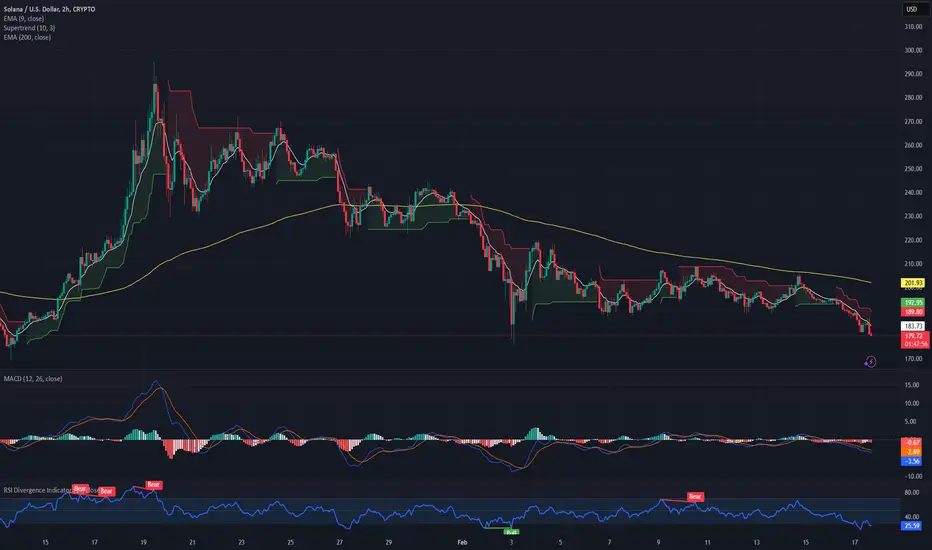Click the Solana / U.S. Dollar symbol title
Viewport: 932px width, 550px height.
coord(49,9)
